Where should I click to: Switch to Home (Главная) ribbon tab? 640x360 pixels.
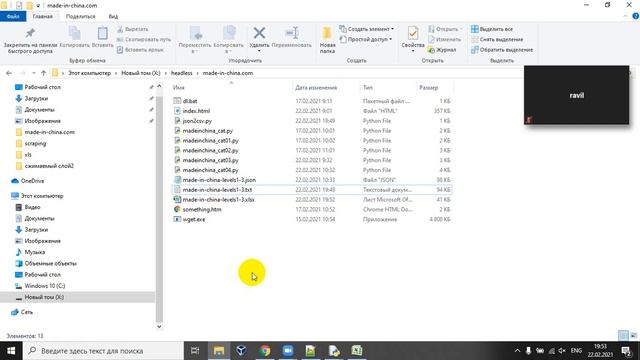42,16
